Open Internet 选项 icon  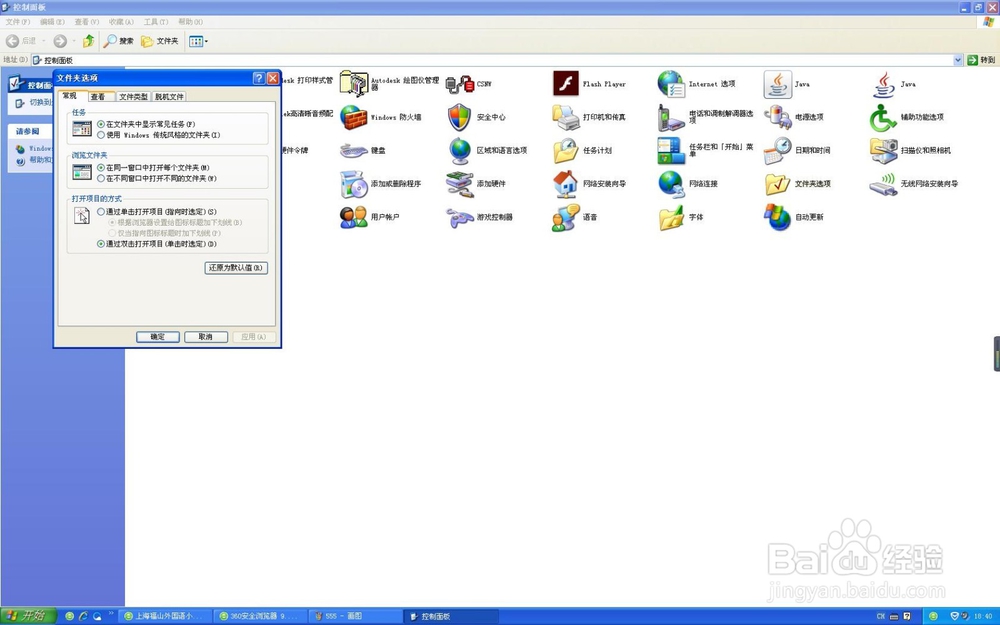pyautogui.click(x=672, y=84)
